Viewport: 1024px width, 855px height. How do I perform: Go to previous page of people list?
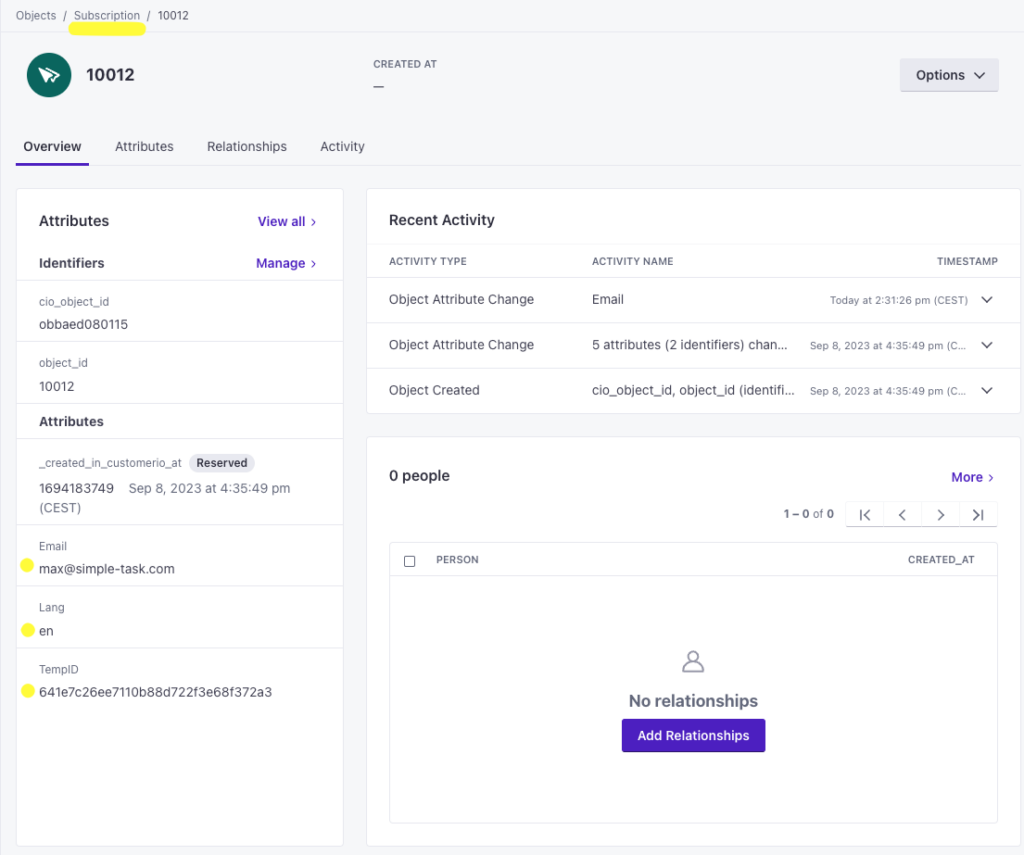[x=902, y=515]
